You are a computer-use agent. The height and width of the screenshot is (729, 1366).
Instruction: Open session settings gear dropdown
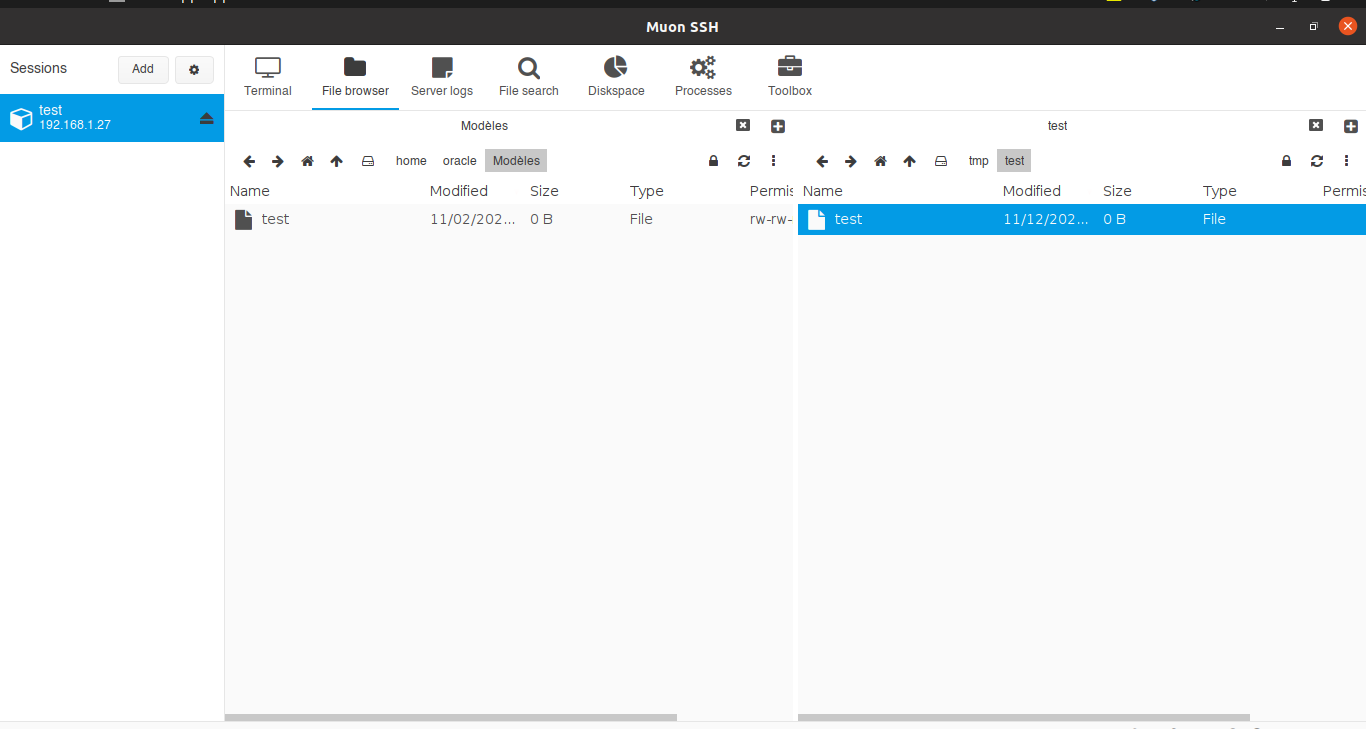pos(194,69)
